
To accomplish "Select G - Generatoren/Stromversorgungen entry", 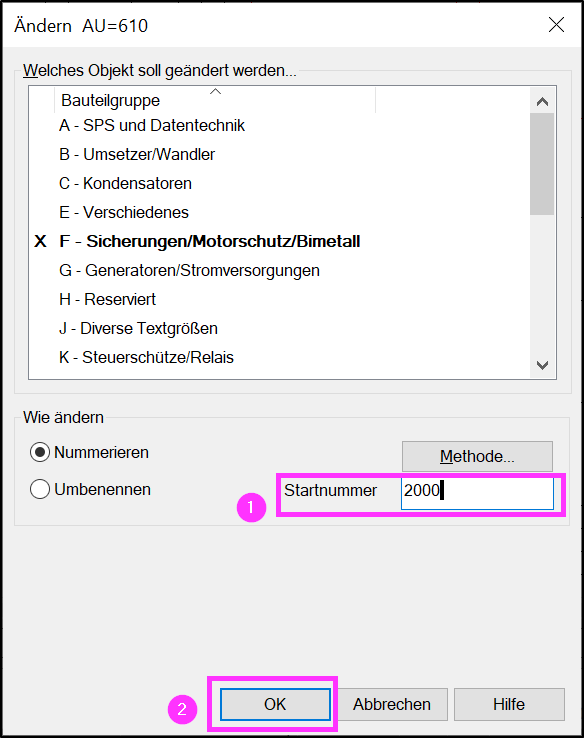I will [189, 271].
